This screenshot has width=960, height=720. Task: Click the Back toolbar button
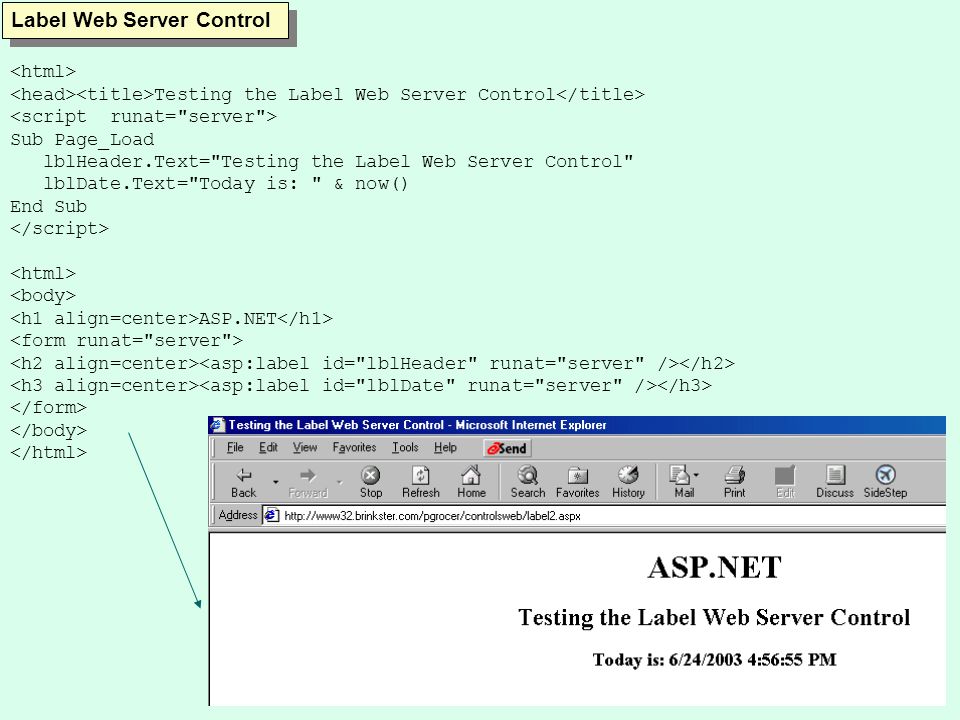pos(244,482)
